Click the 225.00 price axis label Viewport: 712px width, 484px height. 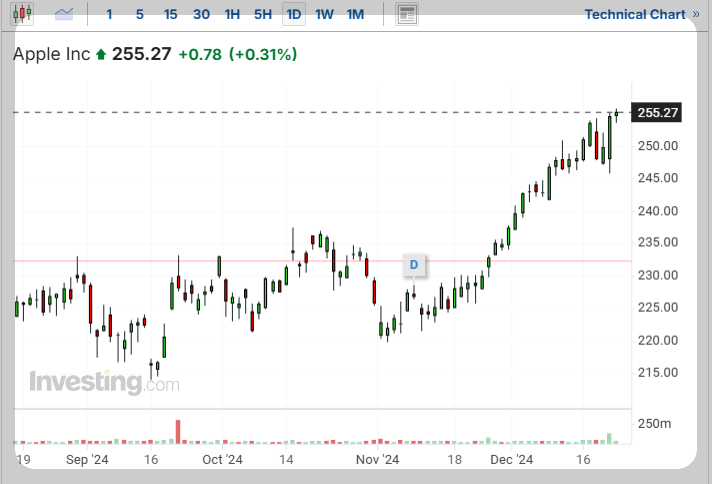point(658,307)
